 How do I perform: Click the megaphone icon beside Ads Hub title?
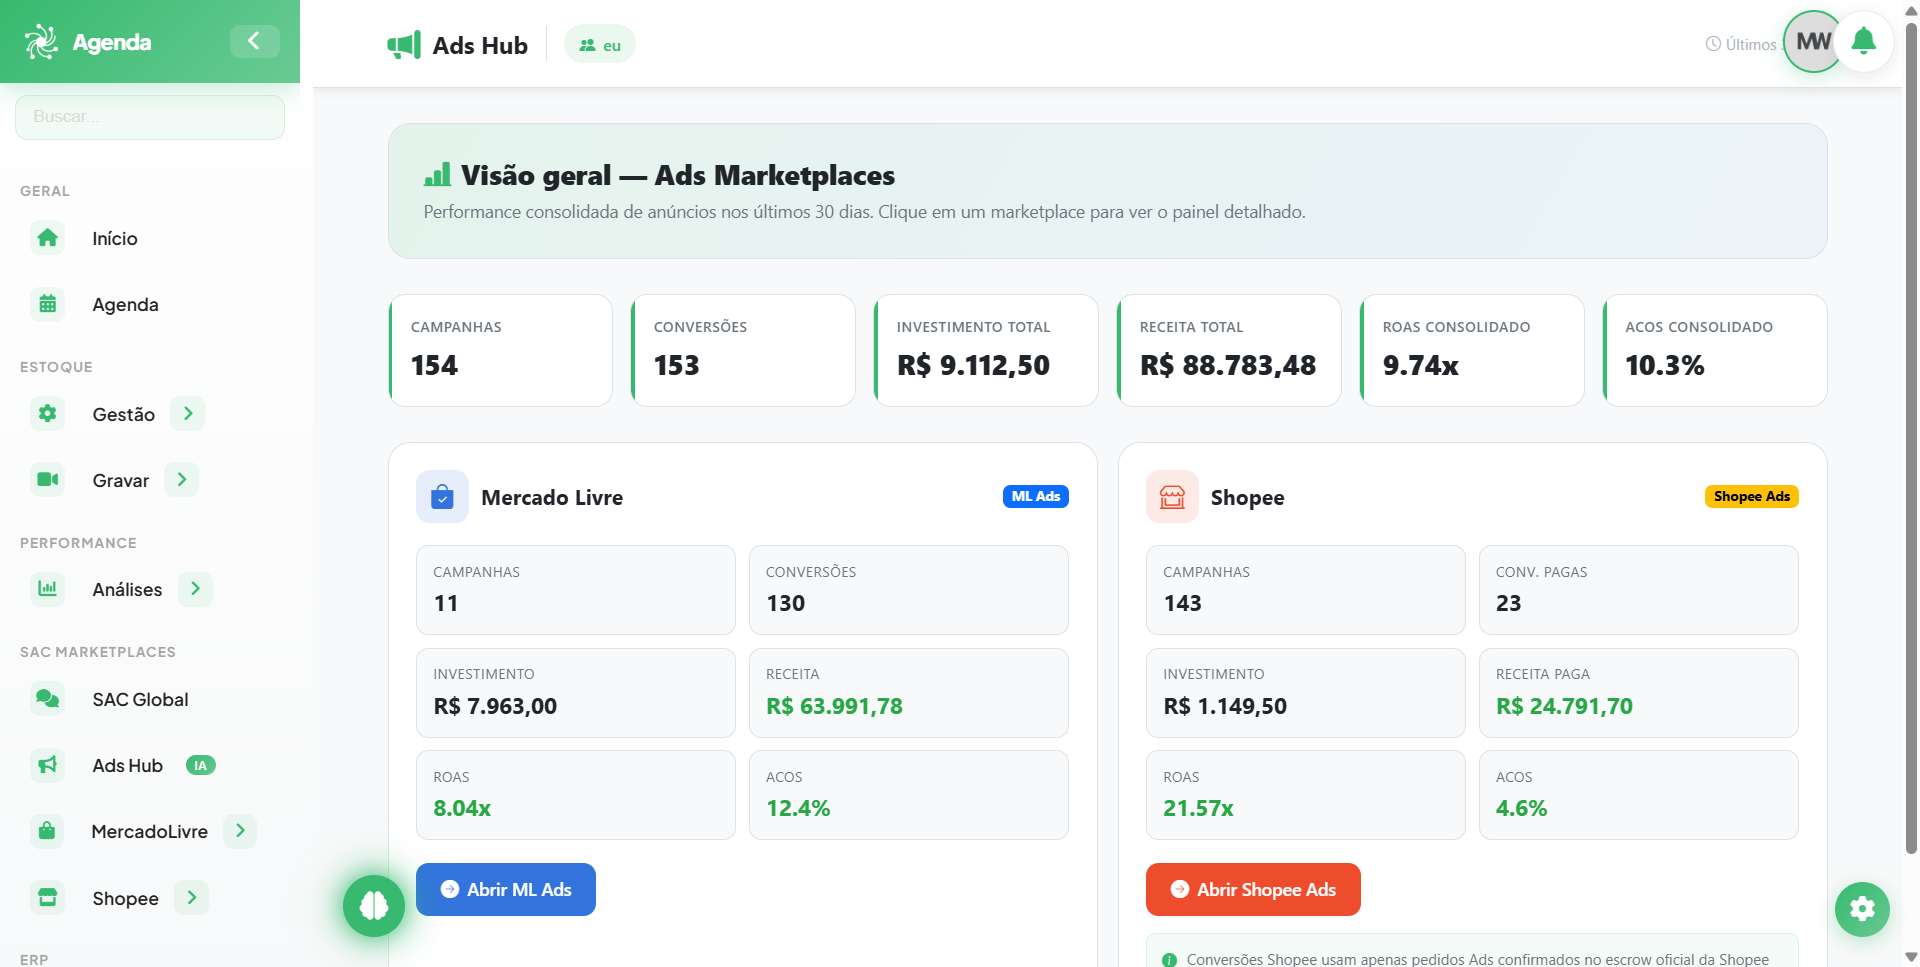[x=404, y=45]
